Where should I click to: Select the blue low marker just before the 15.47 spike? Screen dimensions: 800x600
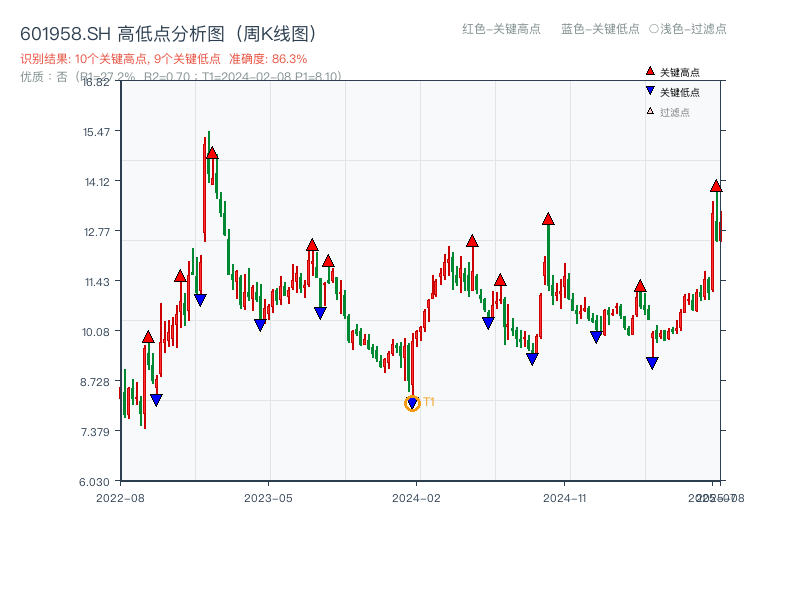200,299
